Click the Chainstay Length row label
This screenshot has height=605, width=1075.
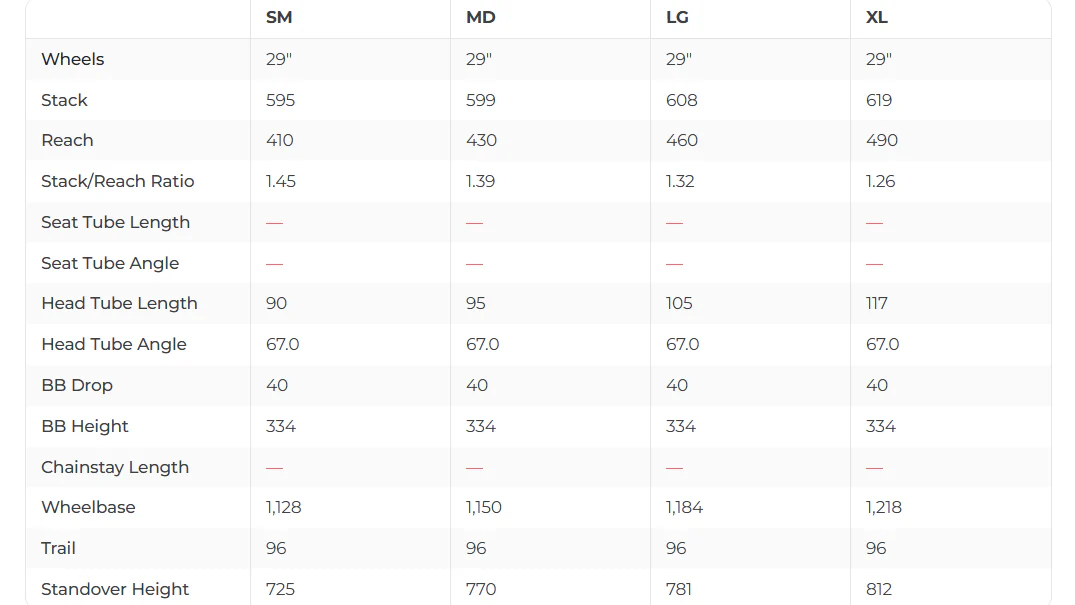115,467
